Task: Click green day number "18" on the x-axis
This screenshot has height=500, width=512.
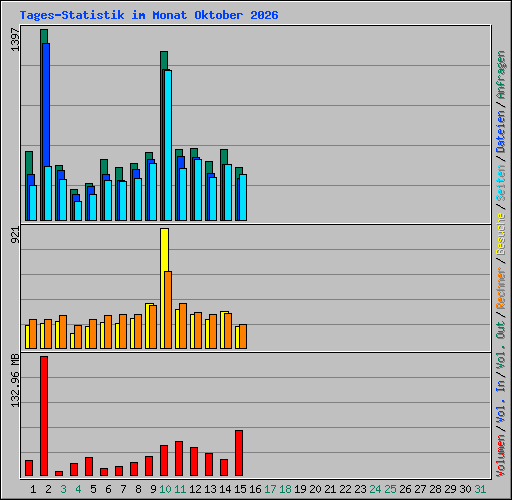Action: click(285, 489)
